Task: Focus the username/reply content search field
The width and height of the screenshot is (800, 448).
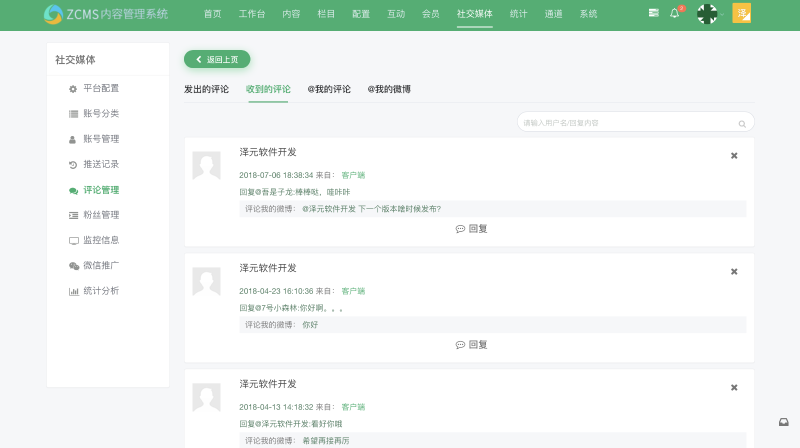Action: (x=635, y=122)
